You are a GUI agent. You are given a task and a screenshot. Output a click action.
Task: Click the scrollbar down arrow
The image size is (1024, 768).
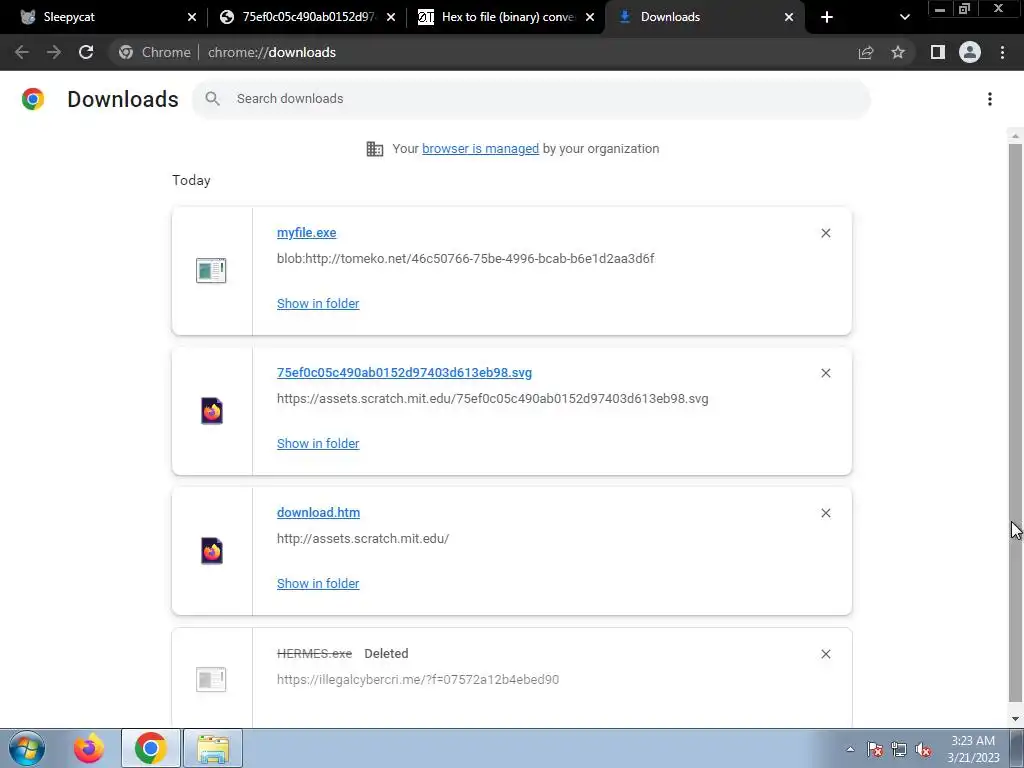point(1015,719)
